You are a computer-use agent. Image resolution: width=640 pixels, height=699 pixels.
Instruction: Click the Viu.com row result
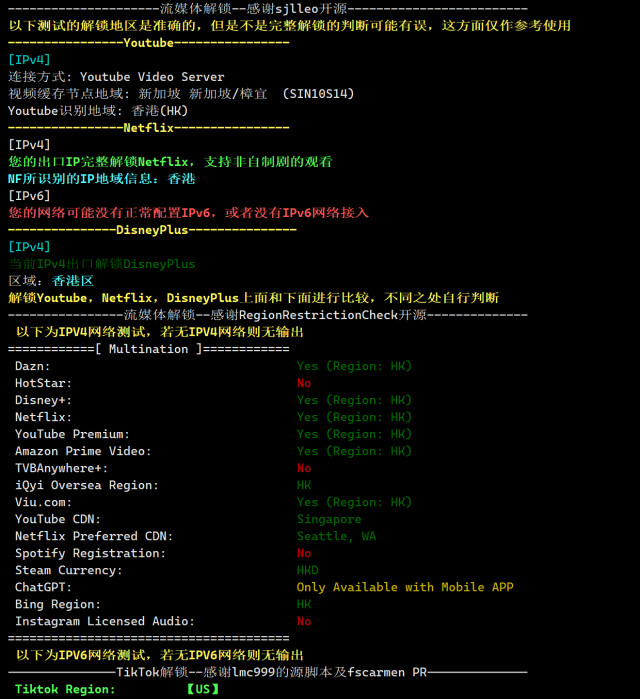point(354,502)
